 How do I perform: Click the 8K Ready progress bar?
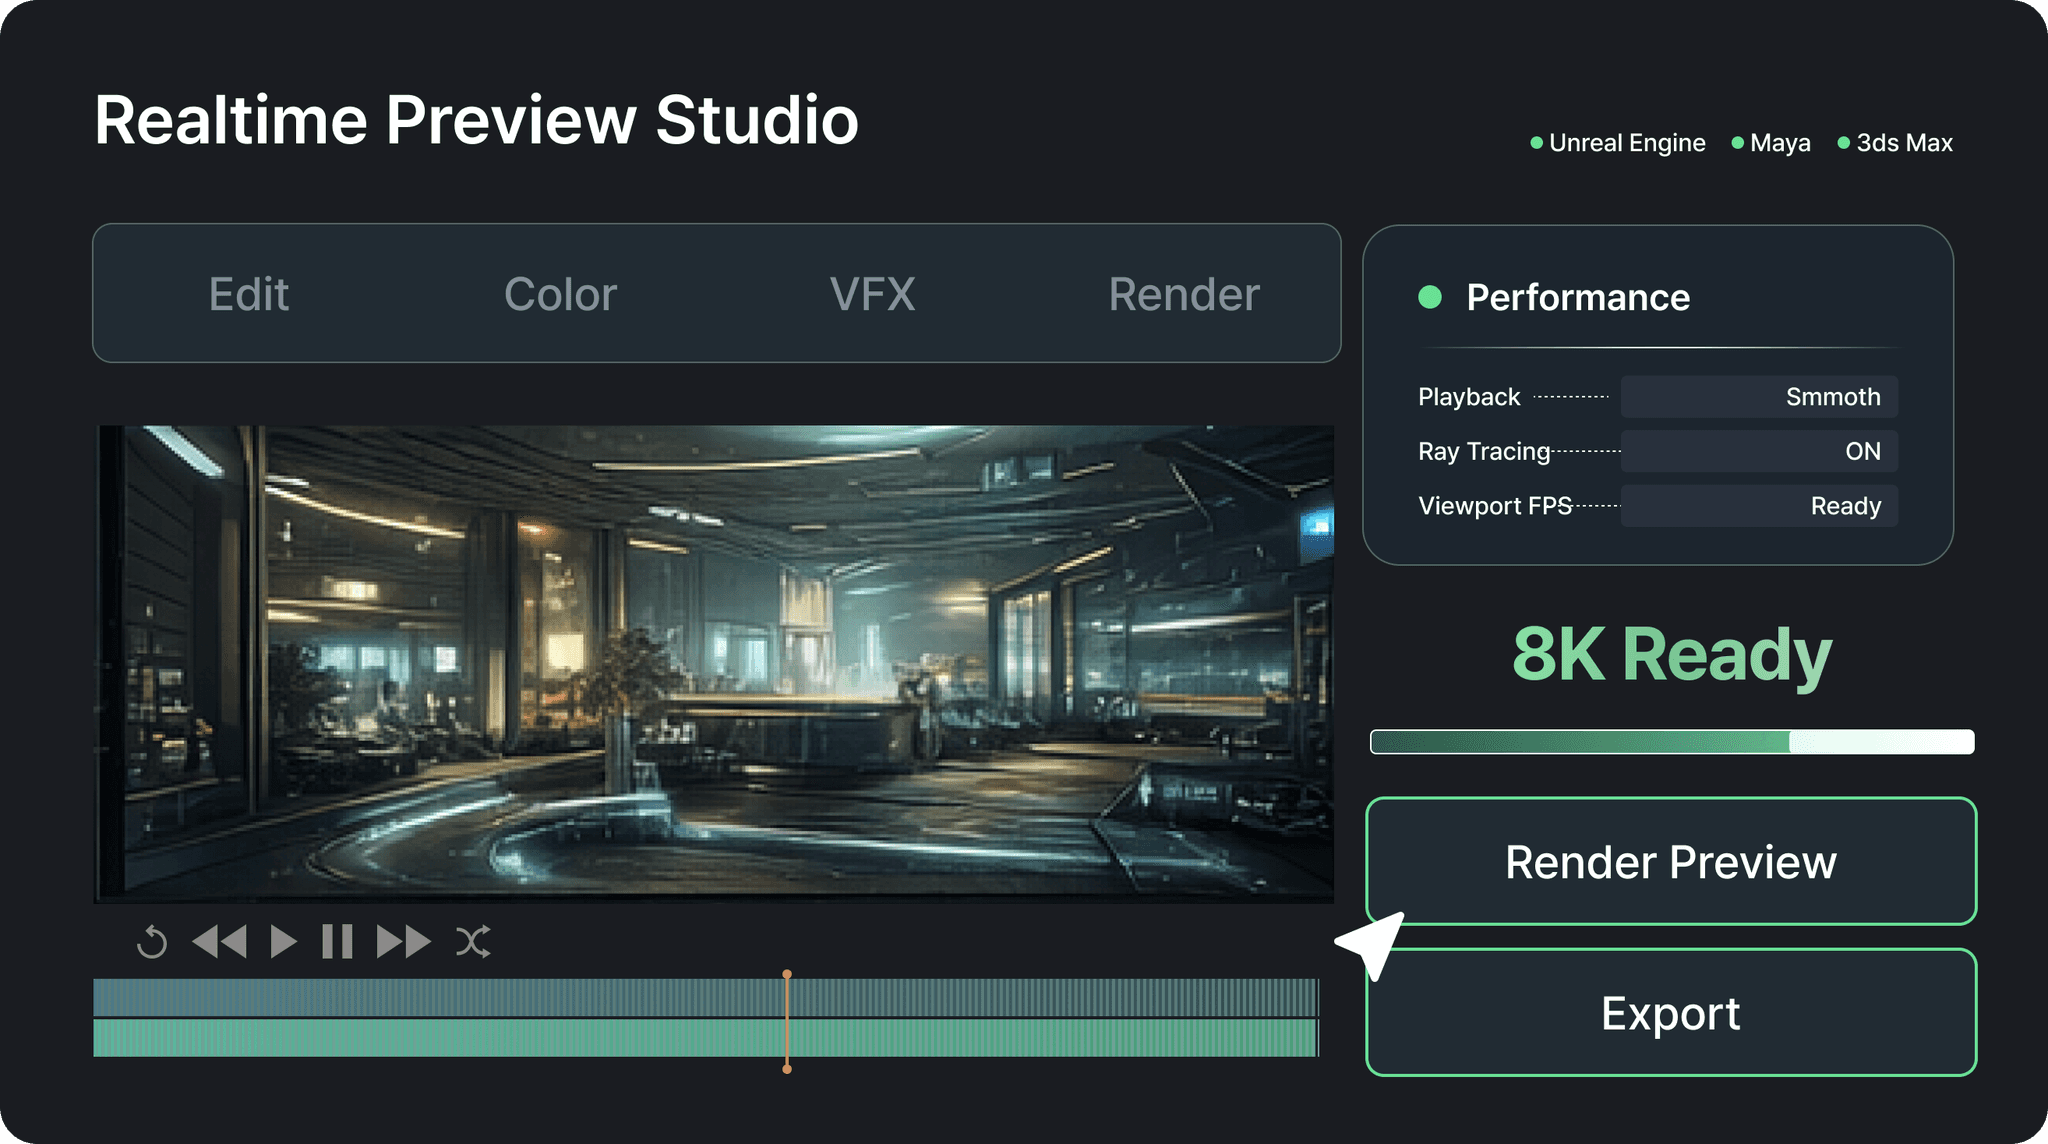pos(1671,741)
